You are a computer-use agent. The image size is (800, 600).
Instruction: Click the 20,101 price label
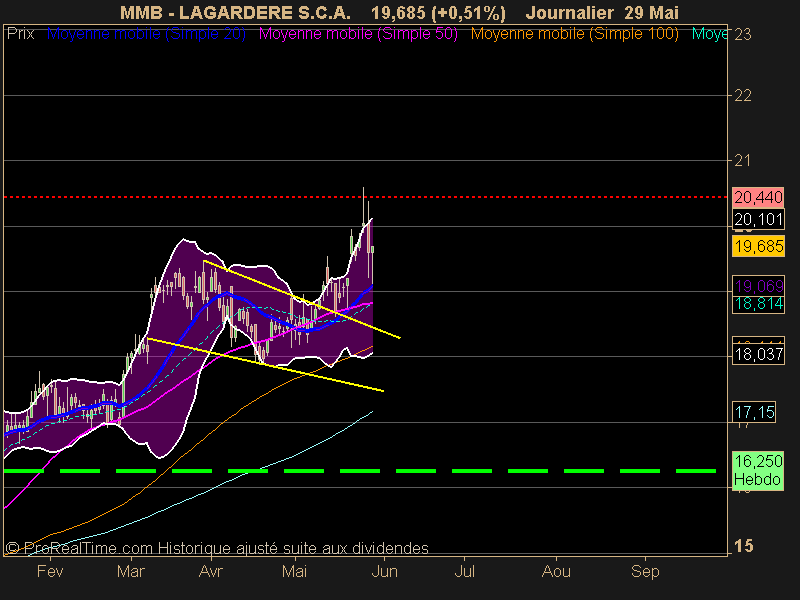tap(758, 219)
